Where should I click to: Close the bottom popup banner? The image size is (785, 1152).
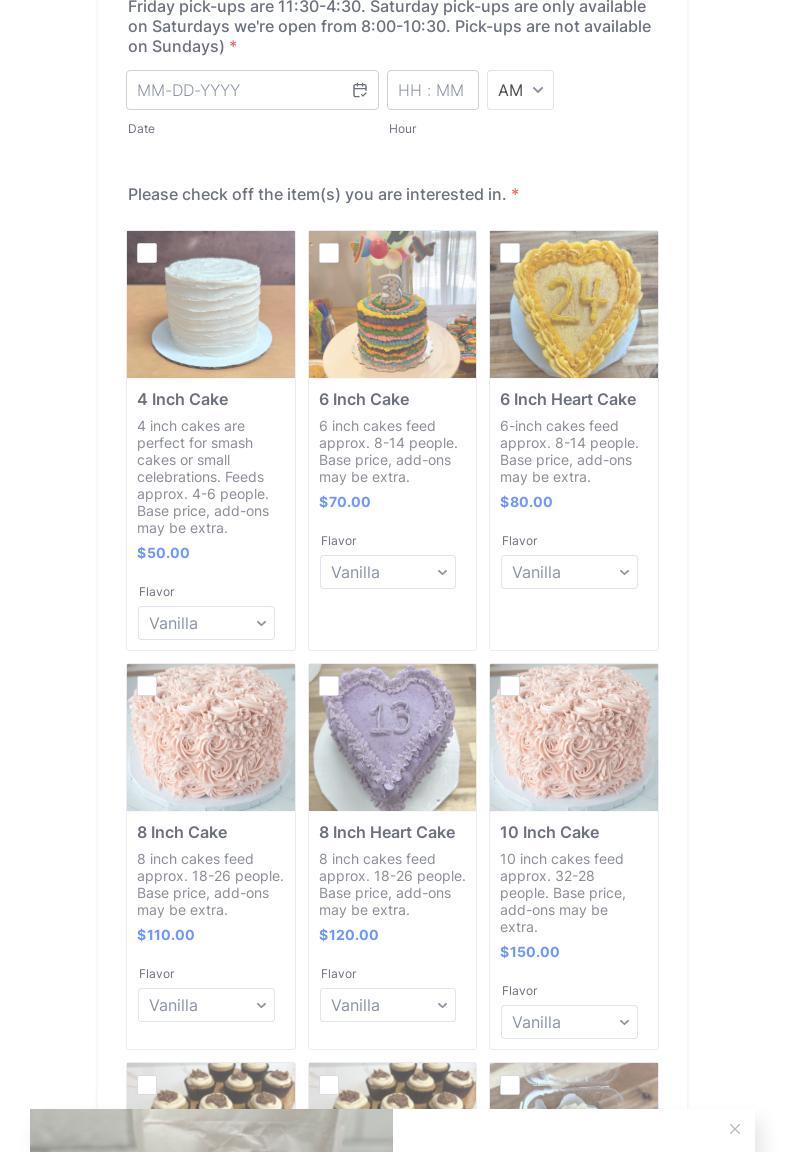point(734,1128)
